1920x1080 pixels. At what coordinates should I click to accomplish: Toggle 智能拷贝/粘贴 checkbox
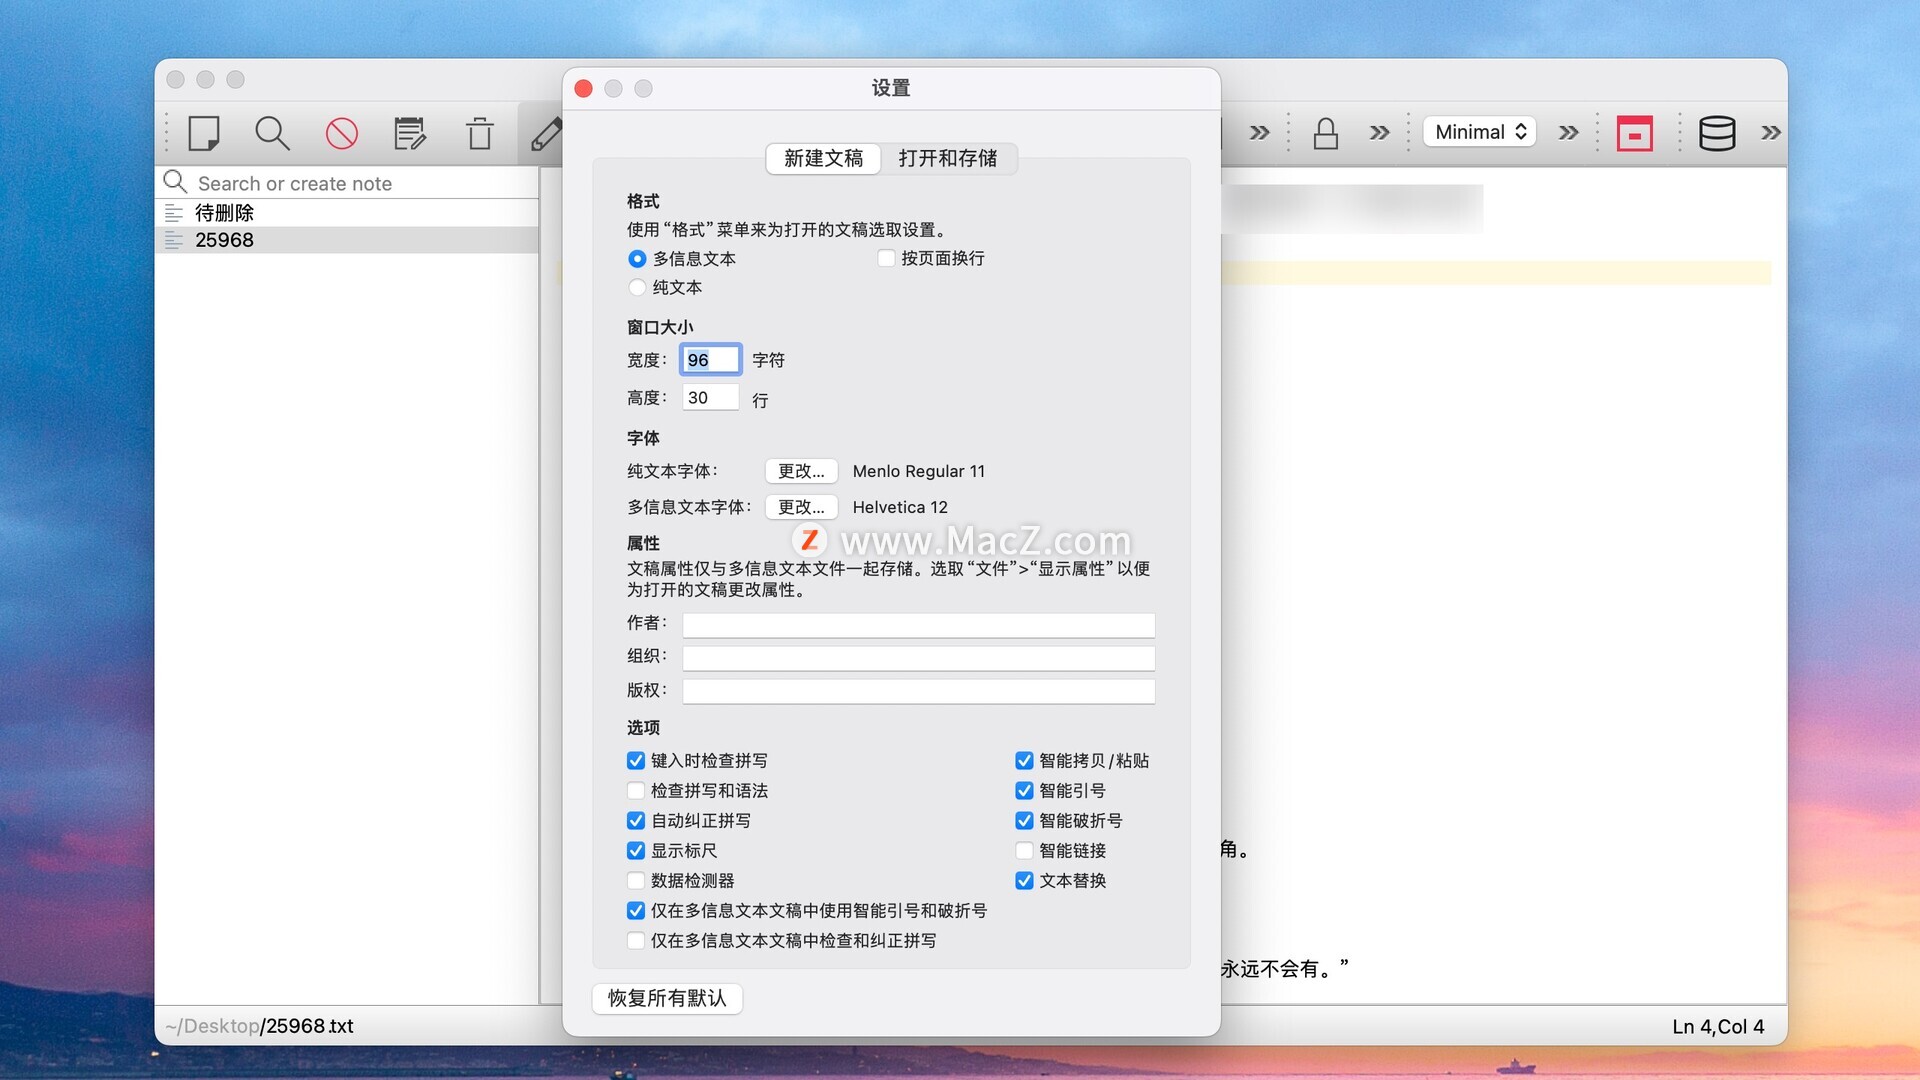coord(1024,761)
